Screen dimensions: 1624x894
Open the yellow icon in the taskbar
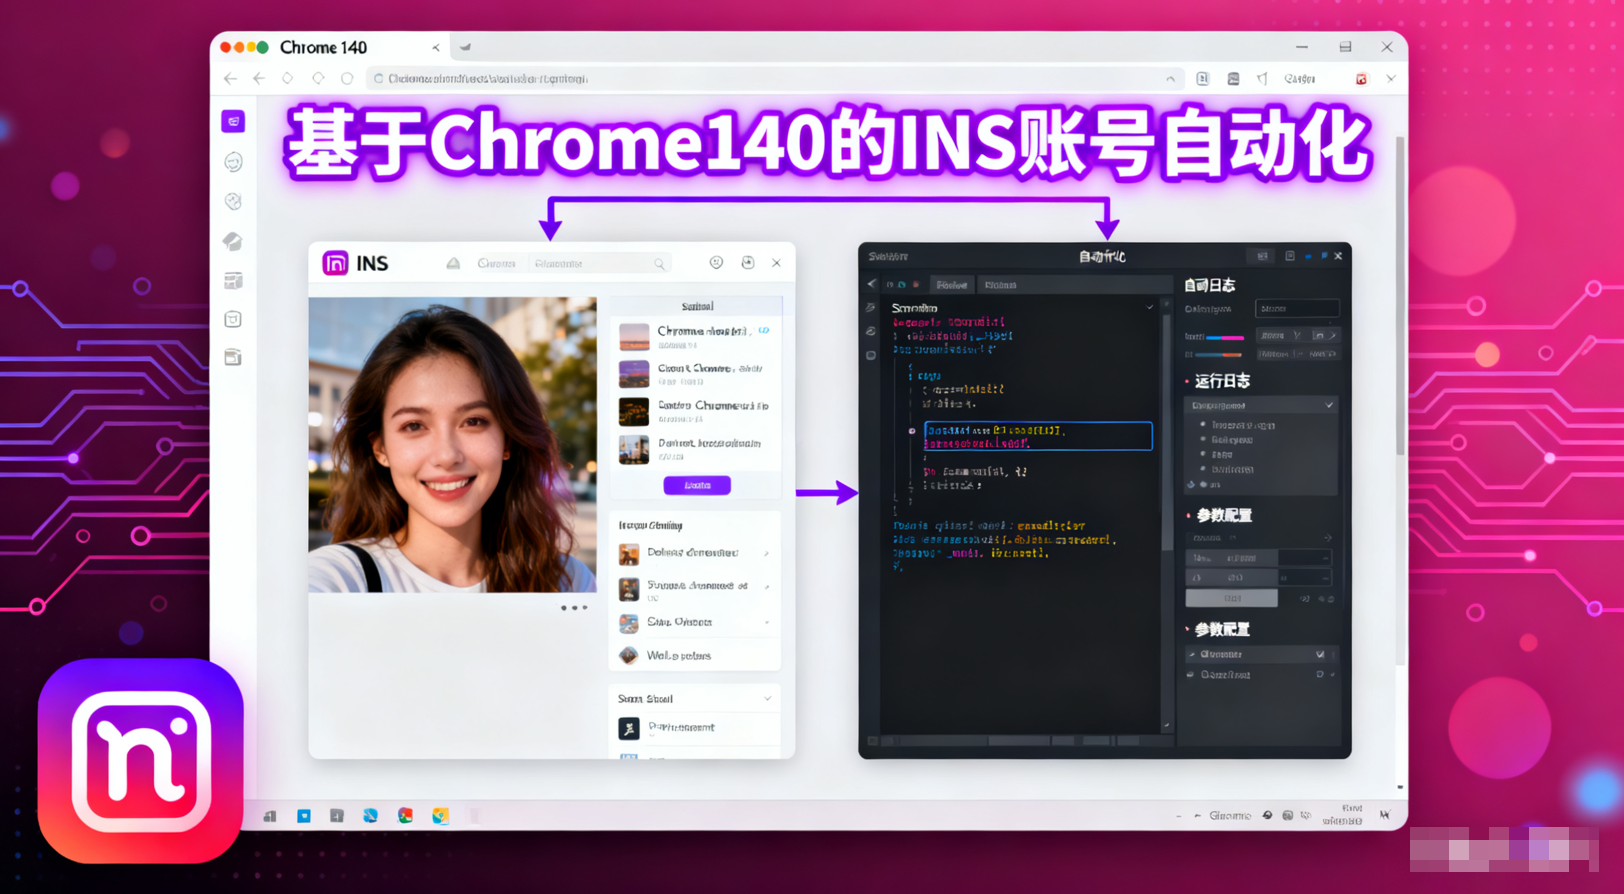pyautogui.click(x=440, y=816)
